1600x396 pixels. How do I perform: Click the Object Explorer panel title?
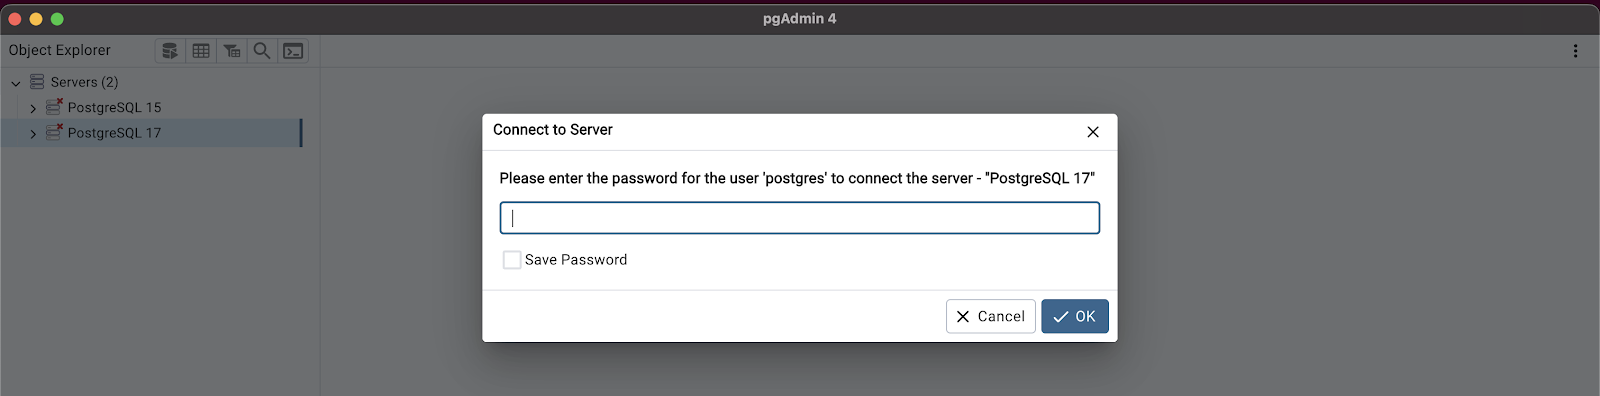(60, 50)
